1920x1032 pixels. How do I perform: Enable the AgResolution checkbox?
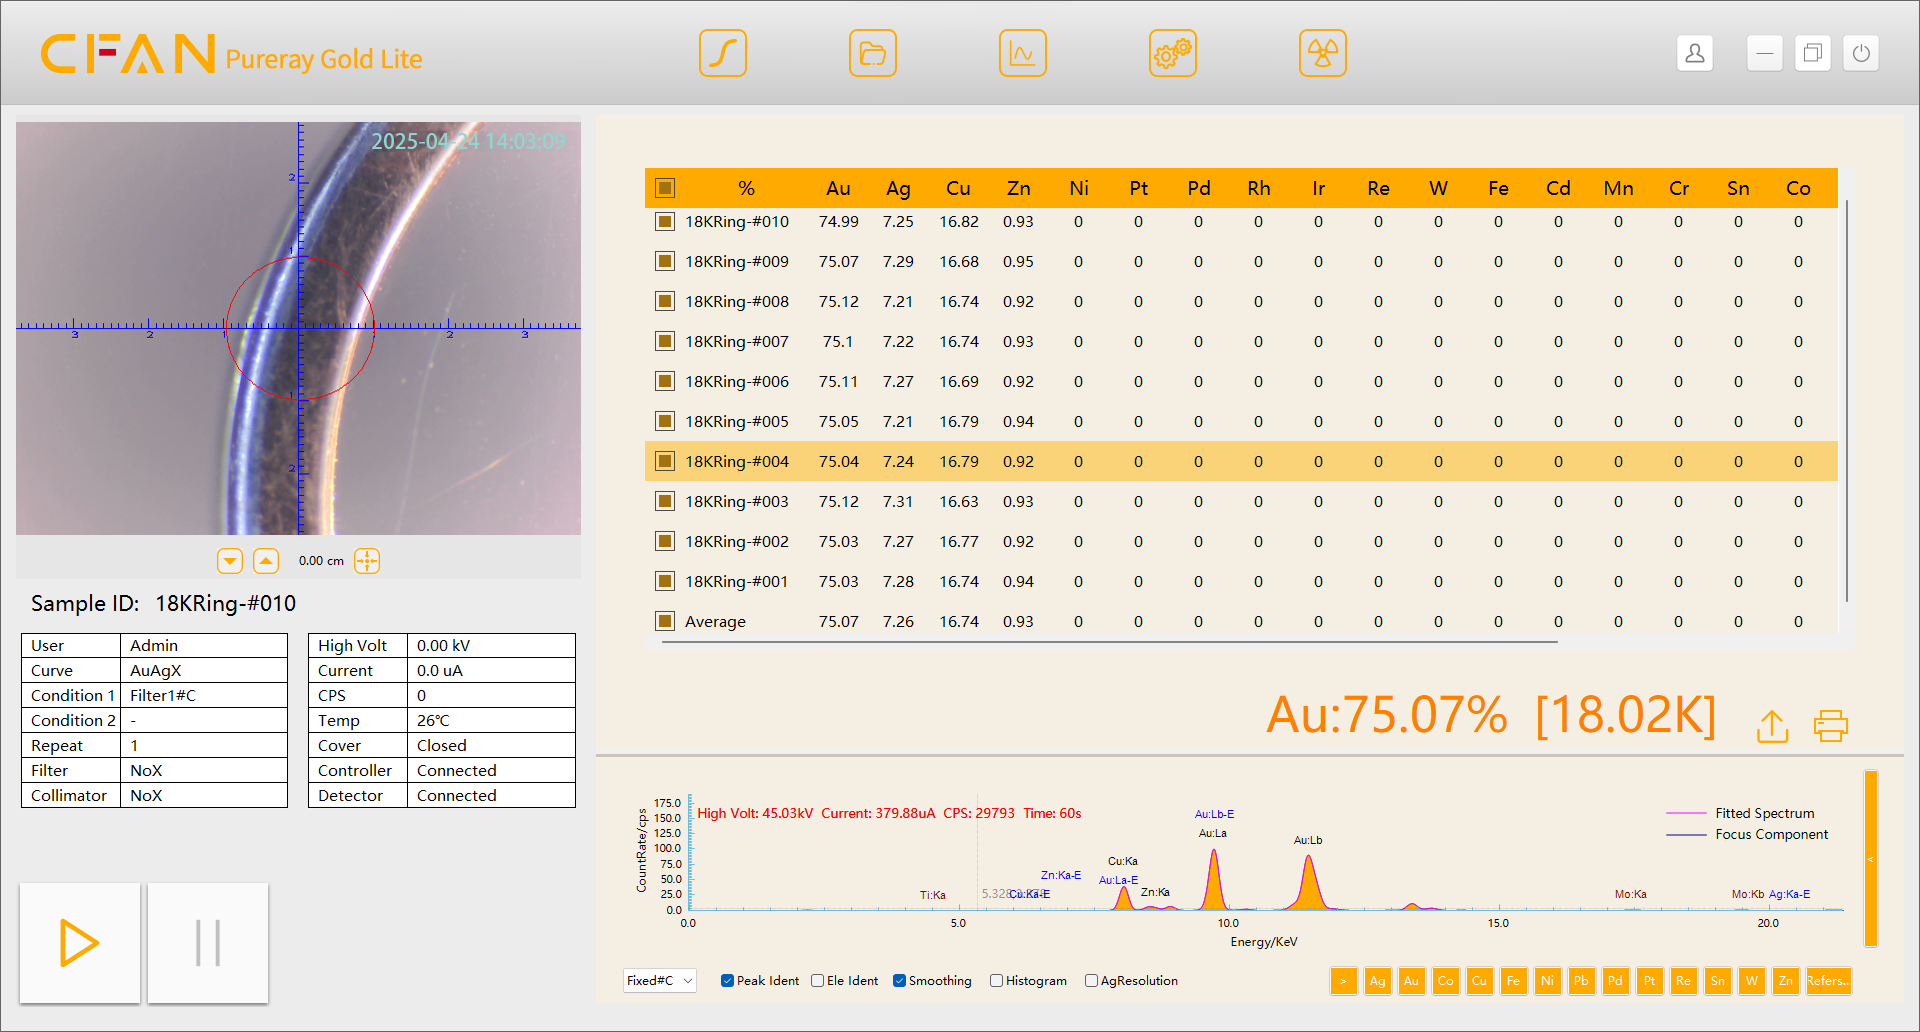coord(1091,981)
